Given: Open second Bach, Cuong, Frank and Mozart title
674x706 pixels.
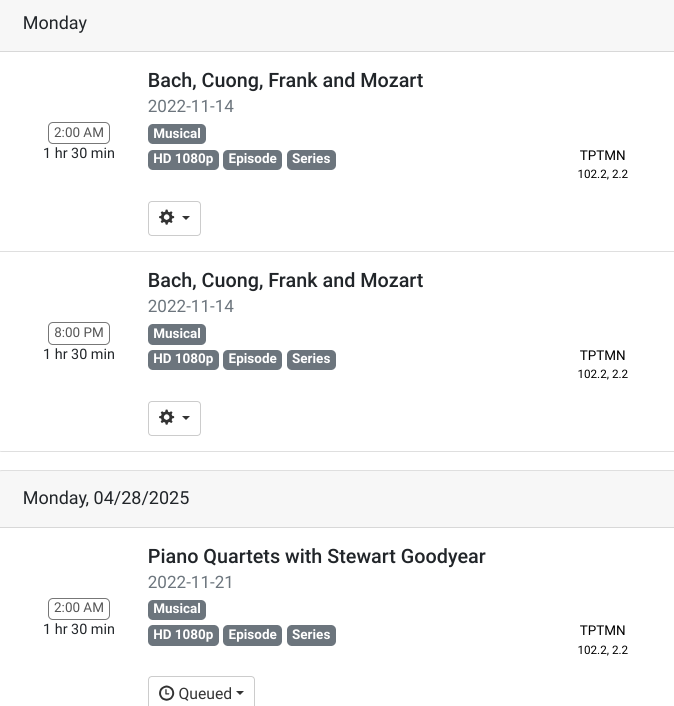Looking at the screenshot, I should (x=285, y=280).
